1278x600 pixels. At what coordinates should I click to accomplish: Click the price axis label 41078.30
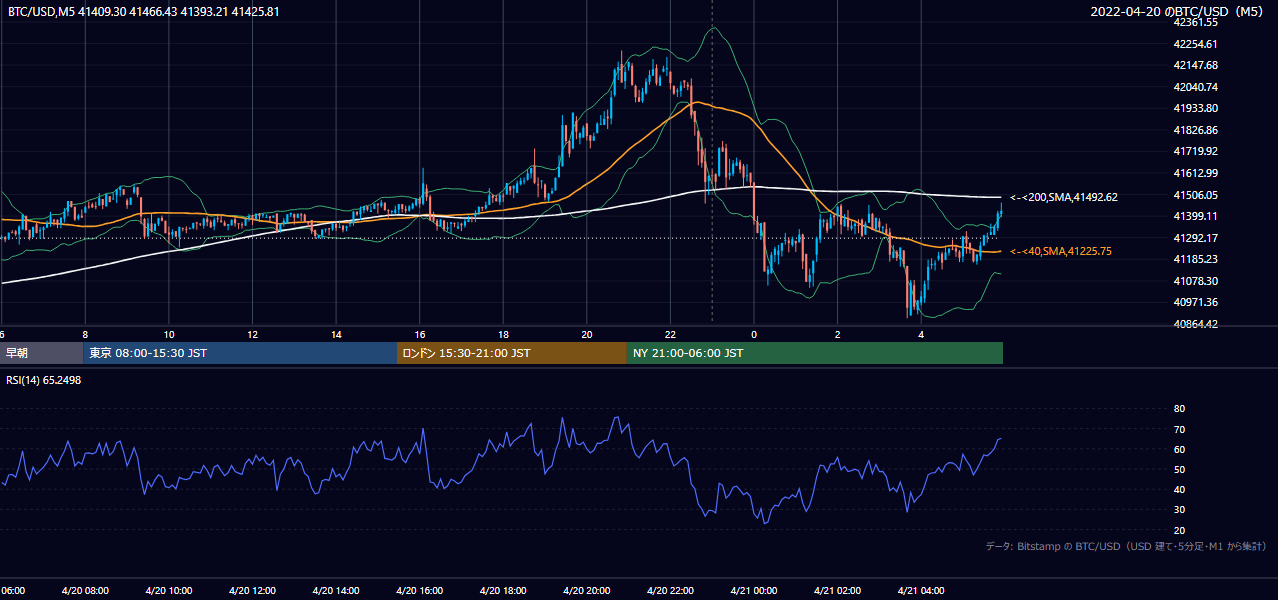coord(1197,281)
